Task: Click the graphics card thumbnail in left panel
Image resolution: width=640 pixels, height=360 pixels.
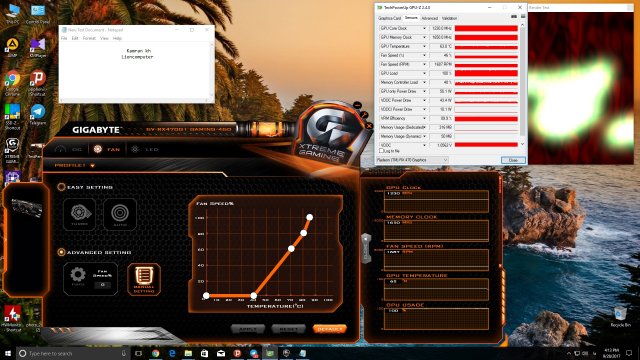Action: click(26, 207)
